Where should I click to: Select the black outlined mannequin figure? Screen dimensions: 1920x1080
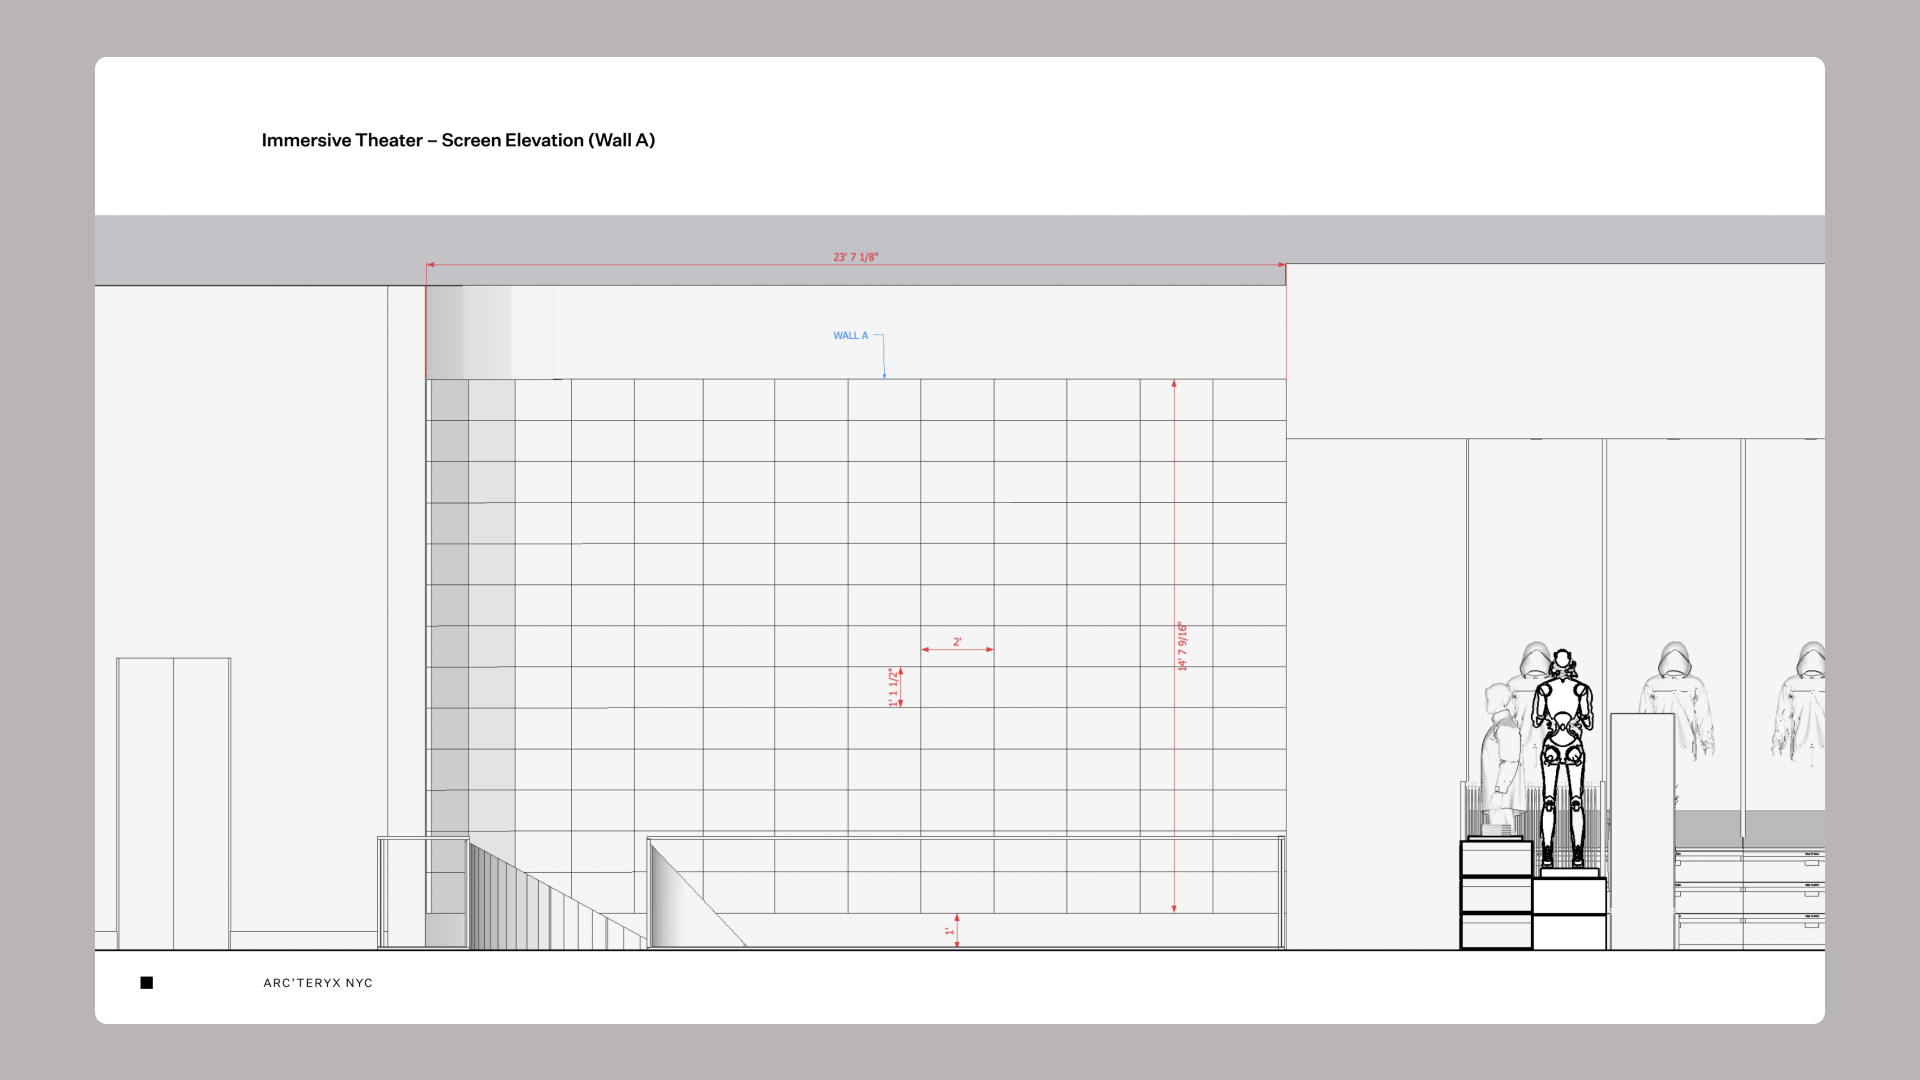[x=1562, y=757]
